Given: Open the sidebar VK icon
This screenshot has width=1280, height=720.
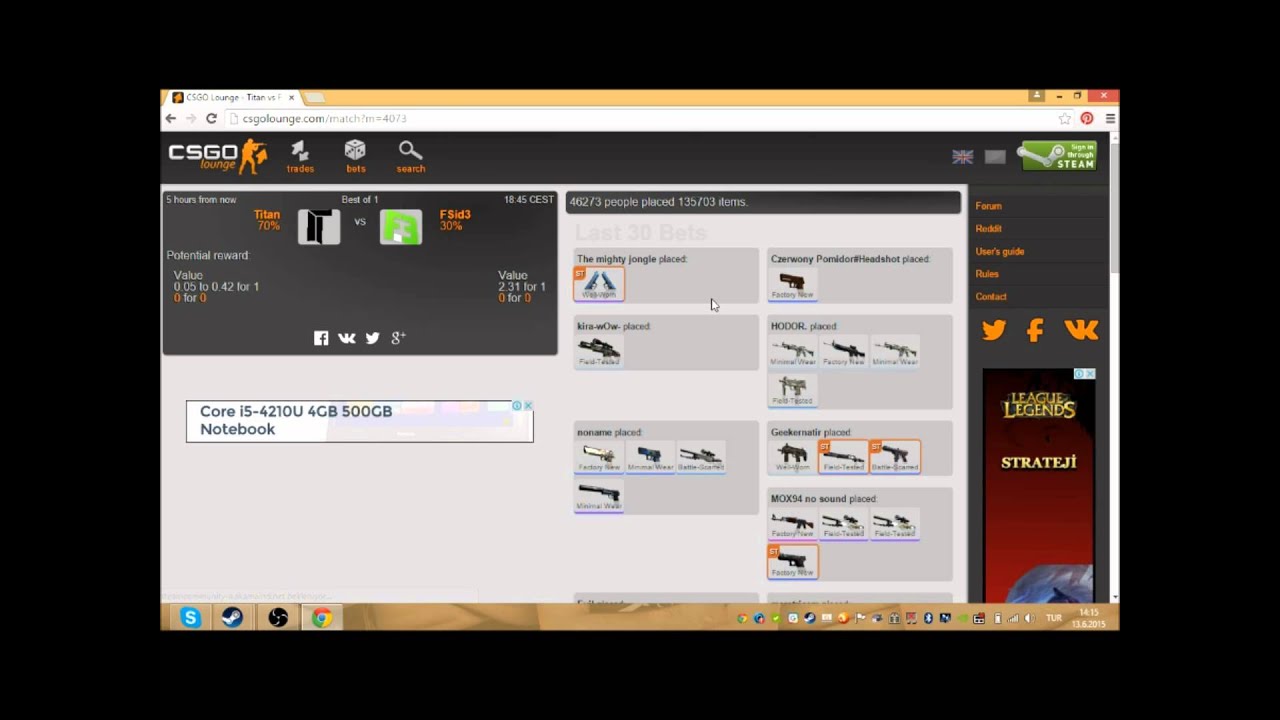Looking at the screenshot, I should [x=1081, y=330].
